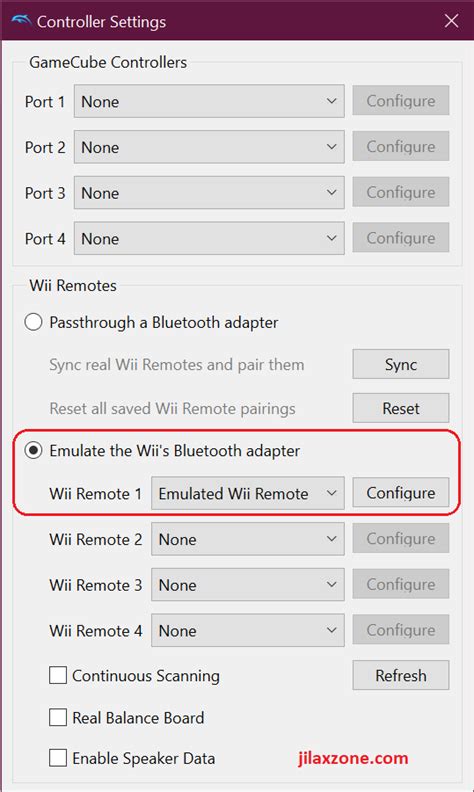Reset all saved Wii Remote pairings

(401, 408)
